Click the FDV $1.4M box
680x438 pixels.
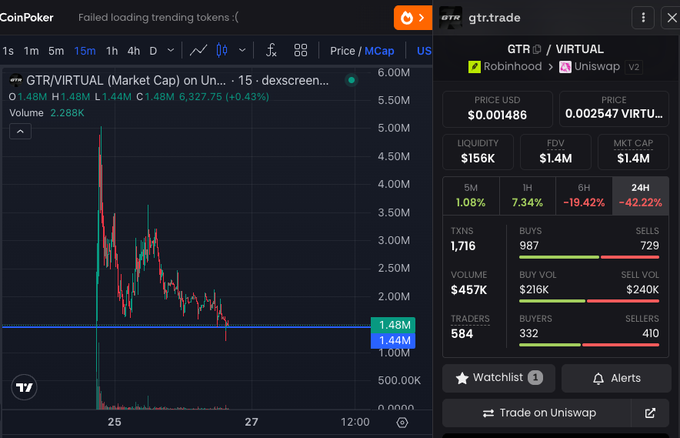tap(556, 152)
